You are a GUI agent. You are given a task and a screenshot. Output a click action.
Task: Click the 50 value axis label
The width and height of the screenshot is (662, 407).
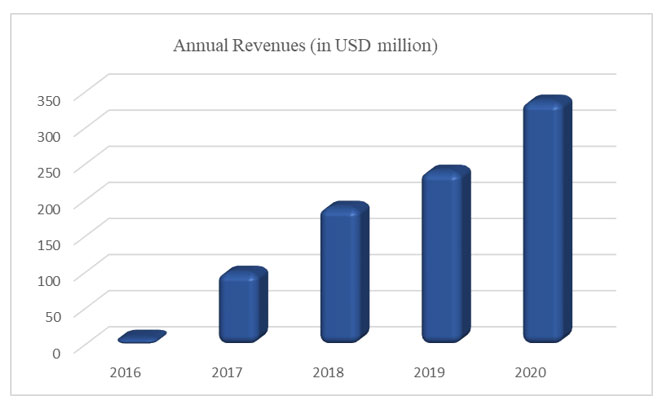coord(53,317)
